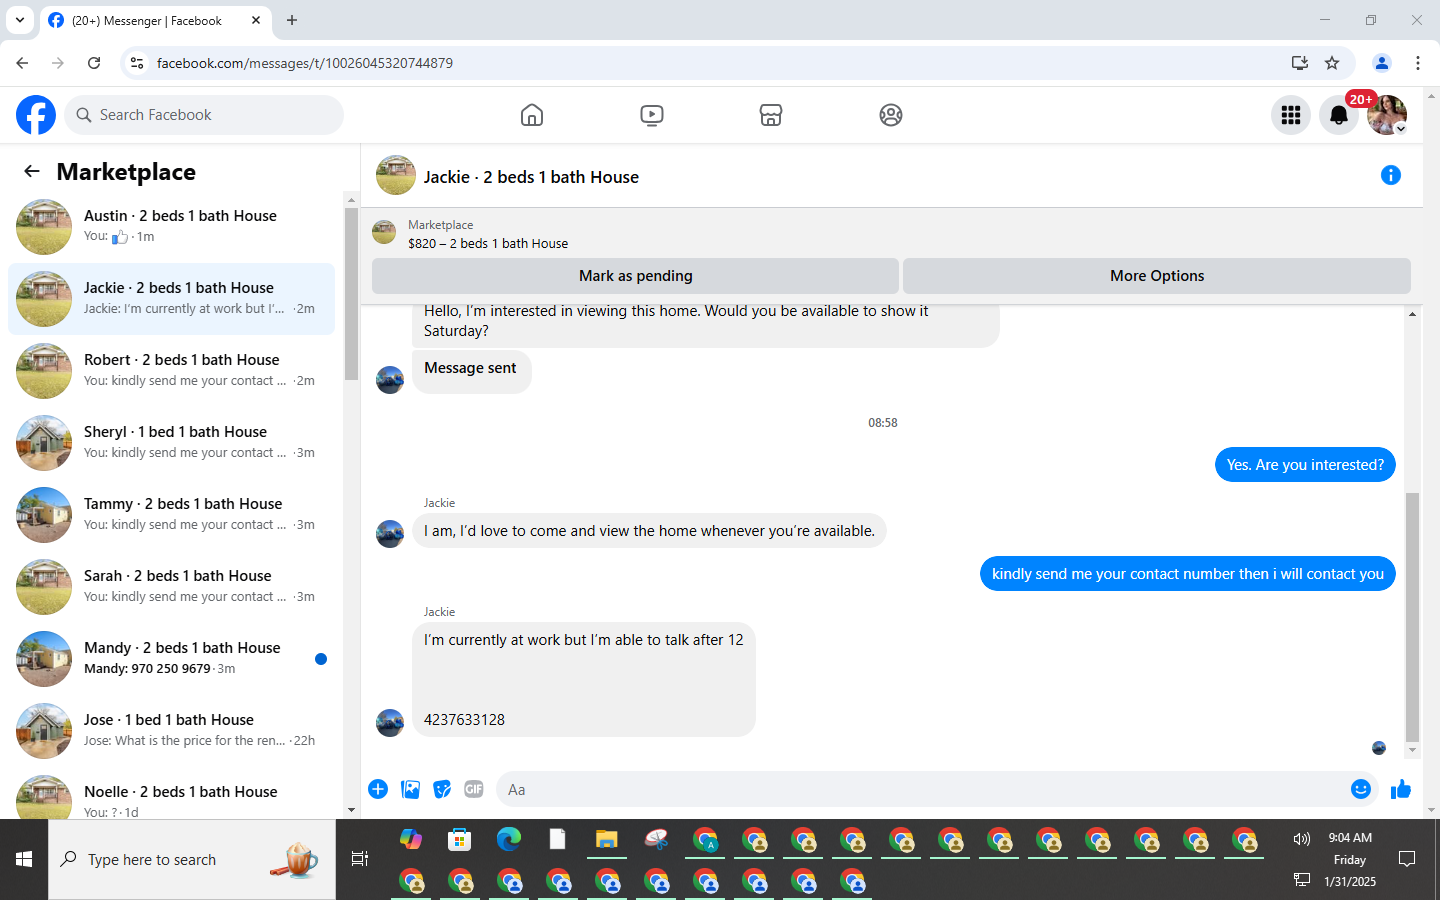Expand the Chrome tab search dropdown
1440x900 pixels.
[19, 20]
